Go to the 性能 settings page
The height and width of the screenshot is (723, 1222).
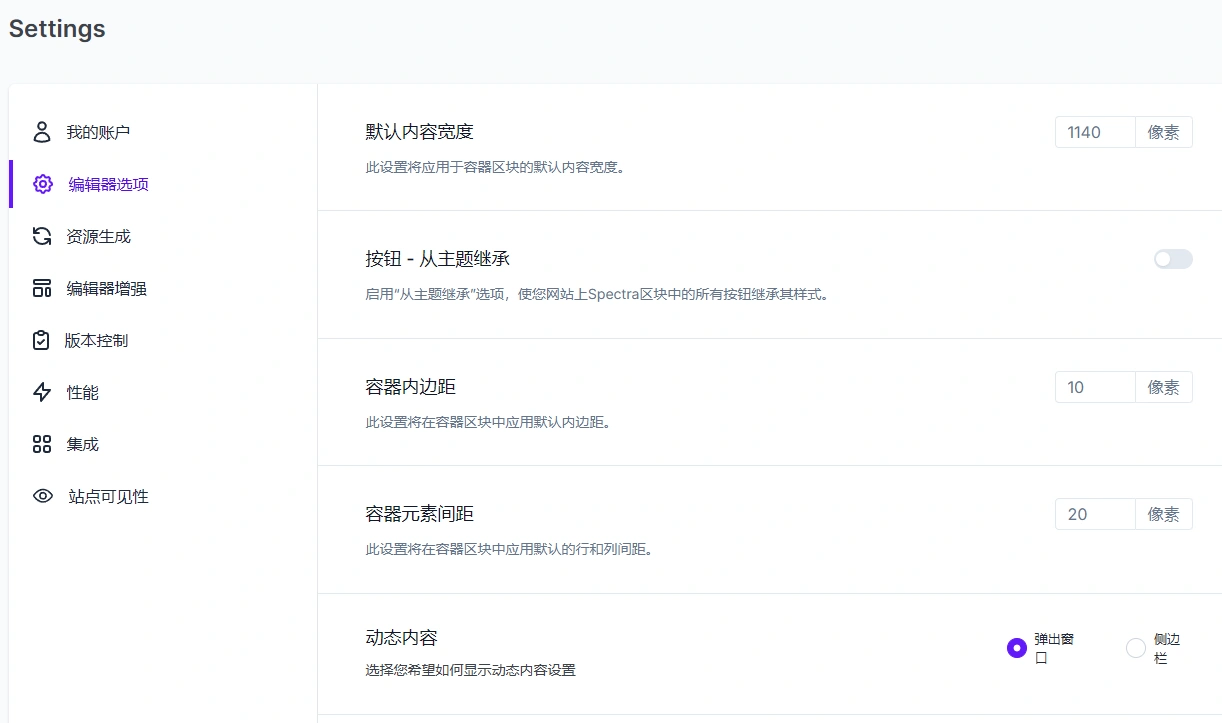pyautogui.click(x=80, y=392)
